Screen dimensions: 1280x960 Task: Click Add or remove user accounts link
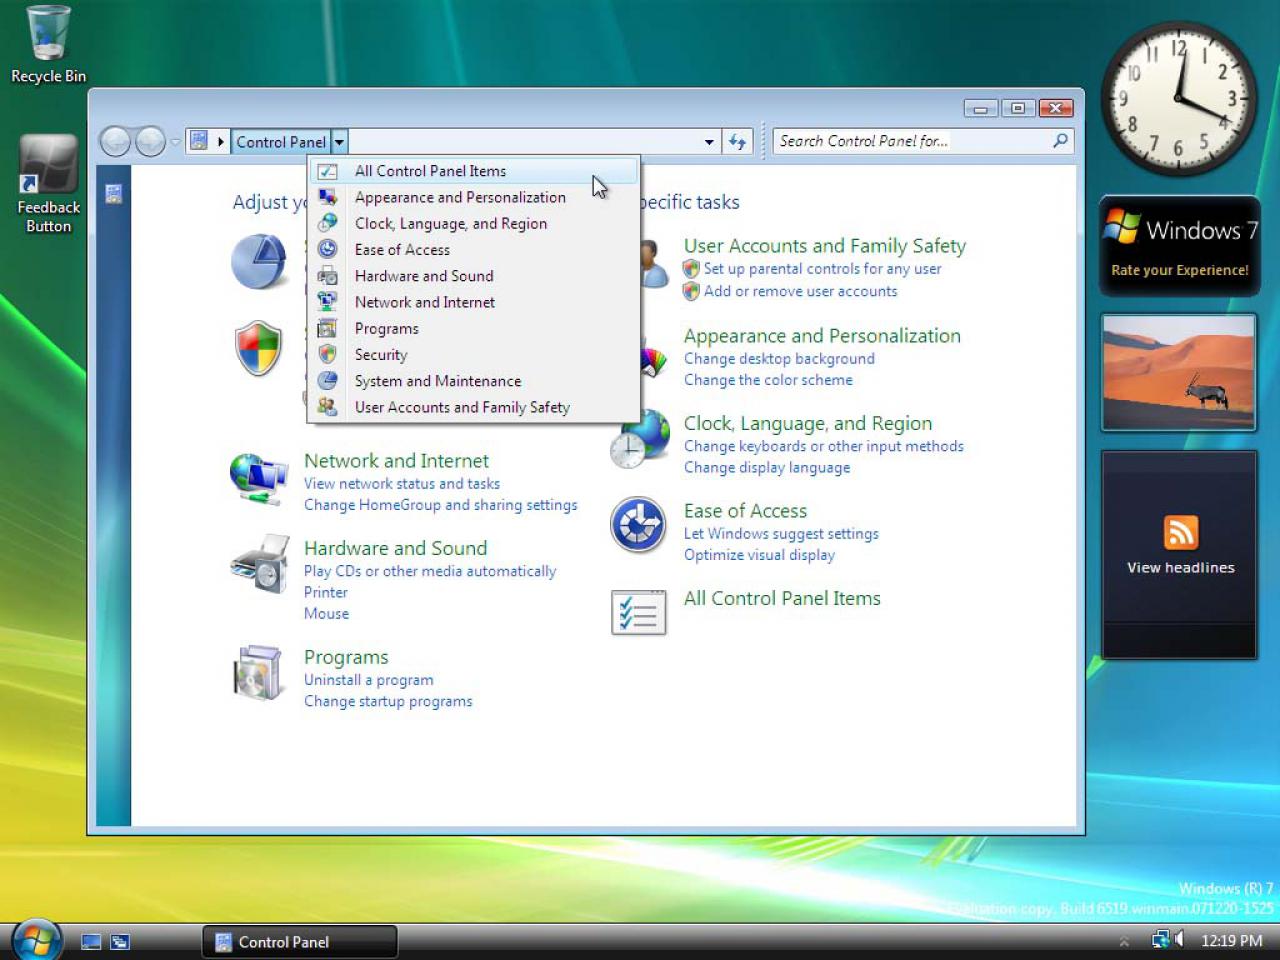(800, 291)
